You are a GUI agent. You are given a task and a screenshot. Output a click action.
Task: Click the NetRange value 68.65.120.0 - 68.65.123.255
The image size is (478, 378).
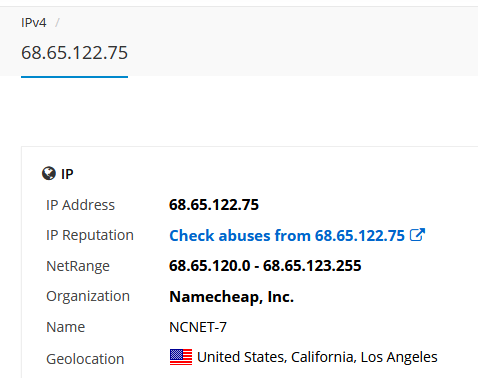265,266
